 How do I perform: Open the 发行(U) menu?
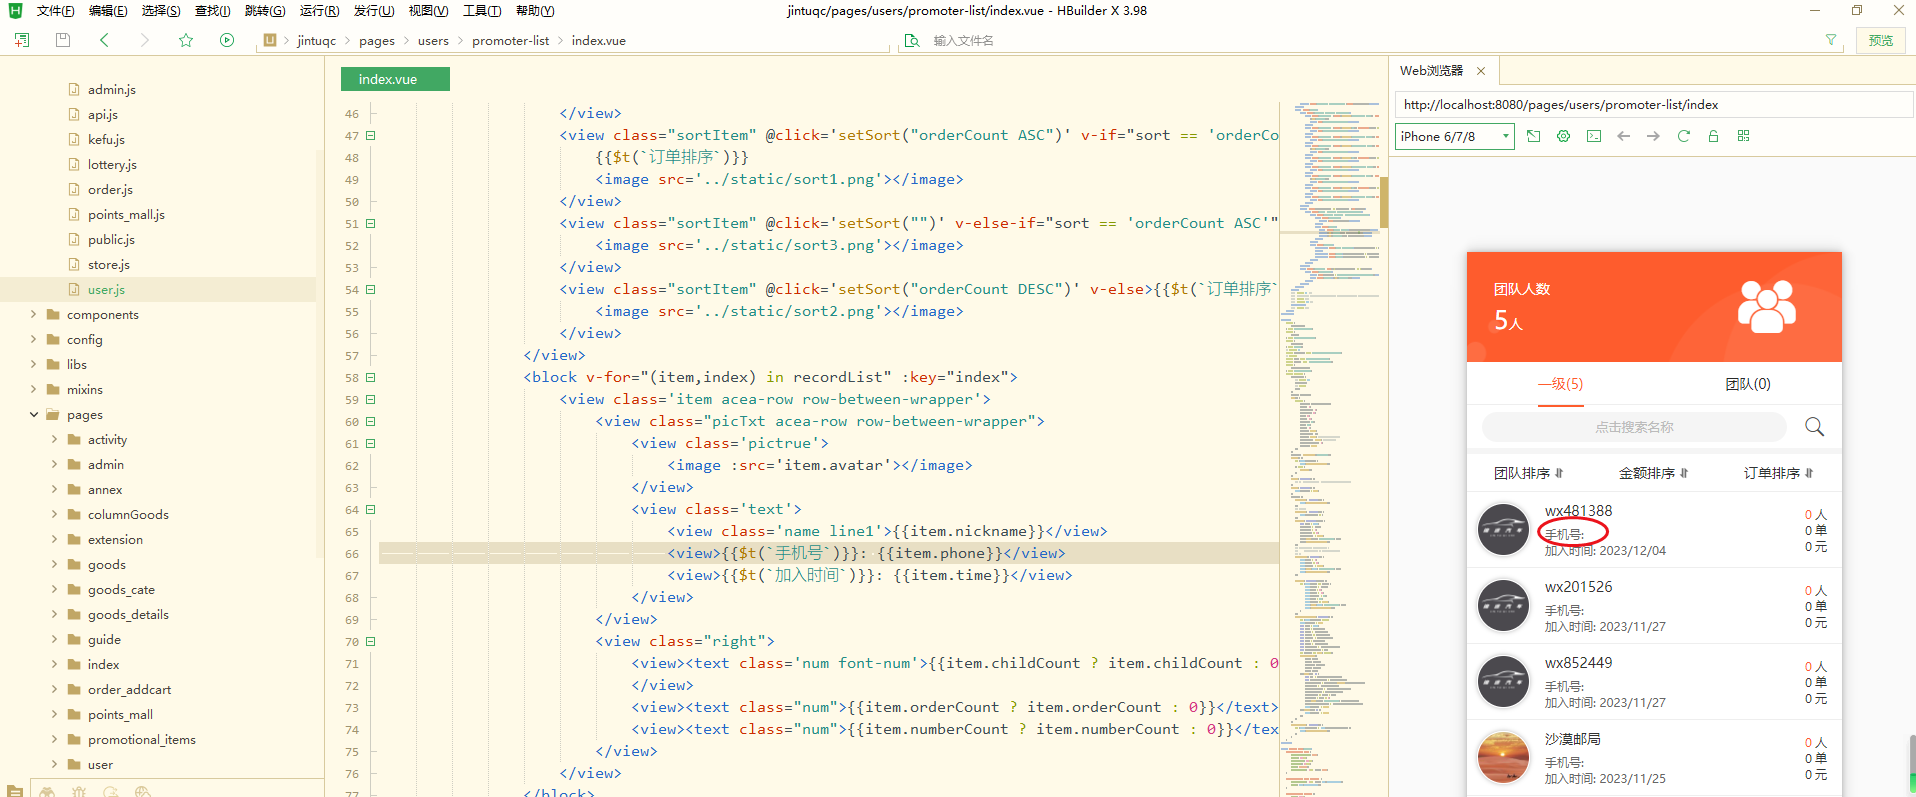click(374, 11)
